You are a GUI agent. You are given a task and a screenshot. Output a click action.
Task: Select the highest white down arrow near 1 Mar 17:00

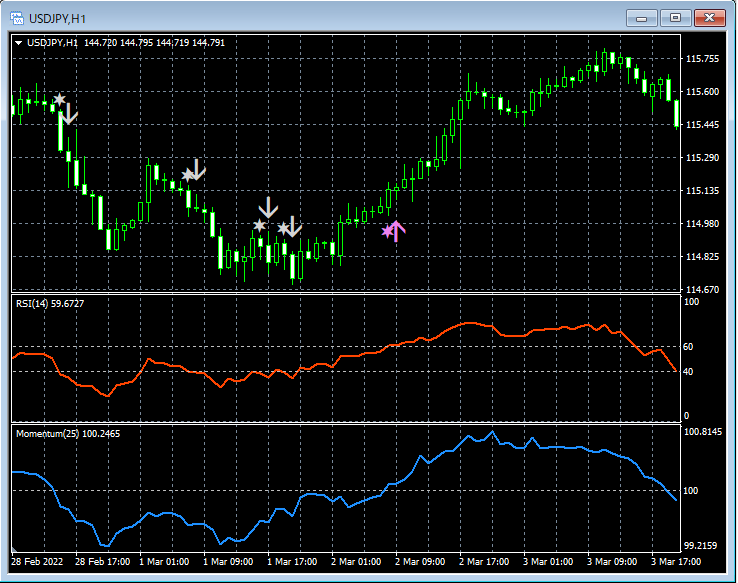(268, 208)
